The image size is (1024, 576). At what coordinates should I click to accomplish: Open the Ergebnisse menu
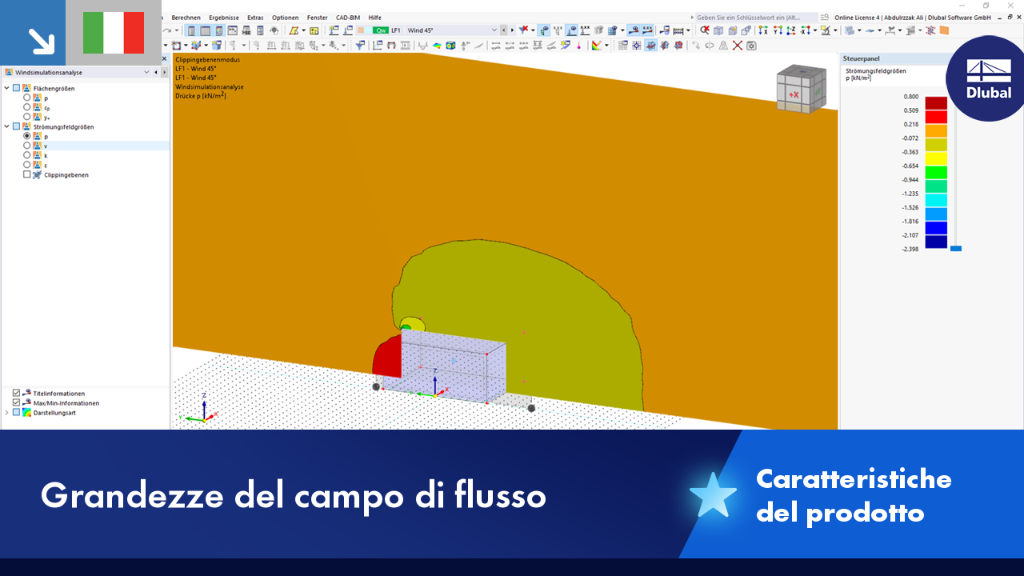pos(223,18)
